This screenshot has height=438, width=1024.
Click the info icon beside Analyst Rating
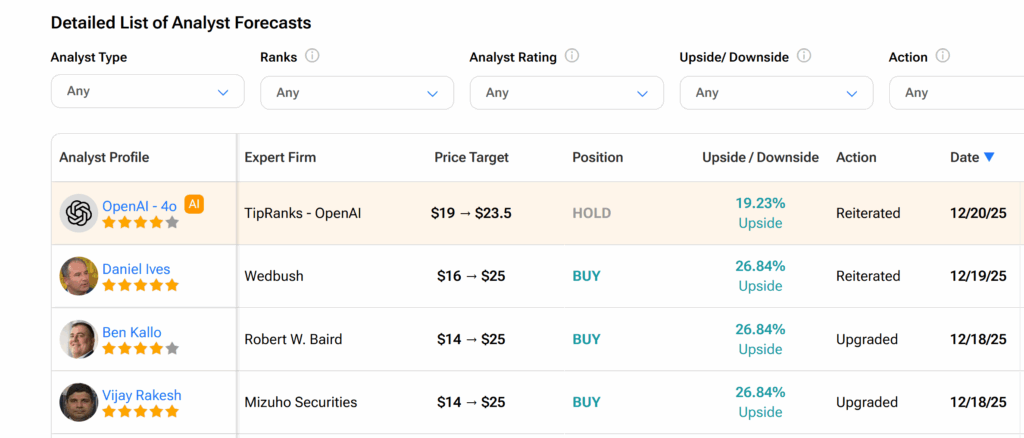click(572, 57)
